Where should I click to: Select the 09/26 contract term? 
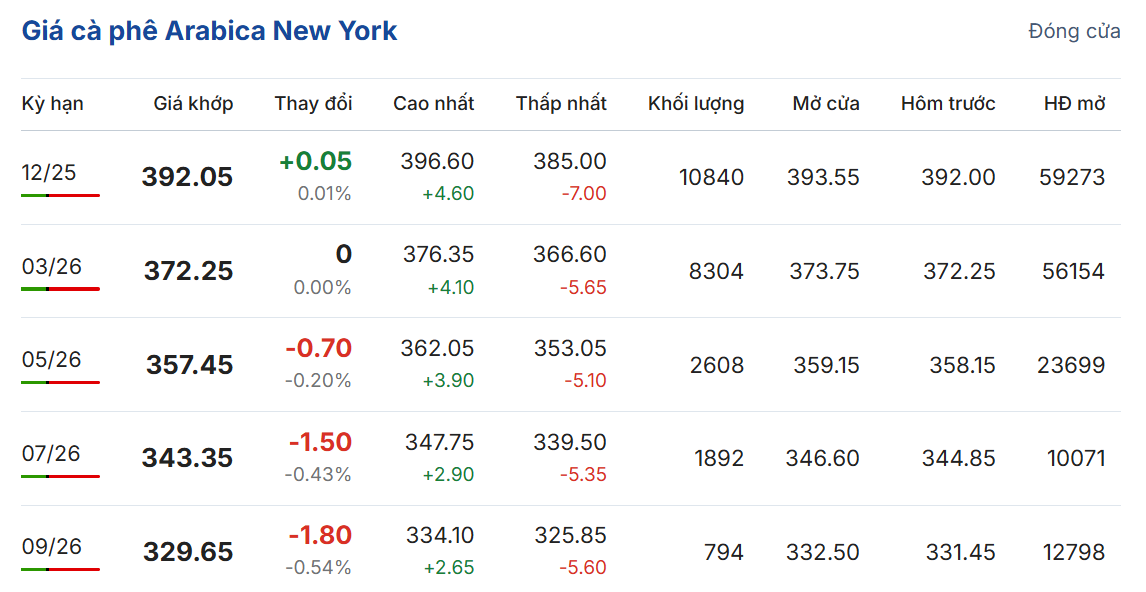(x=52, y=546)
